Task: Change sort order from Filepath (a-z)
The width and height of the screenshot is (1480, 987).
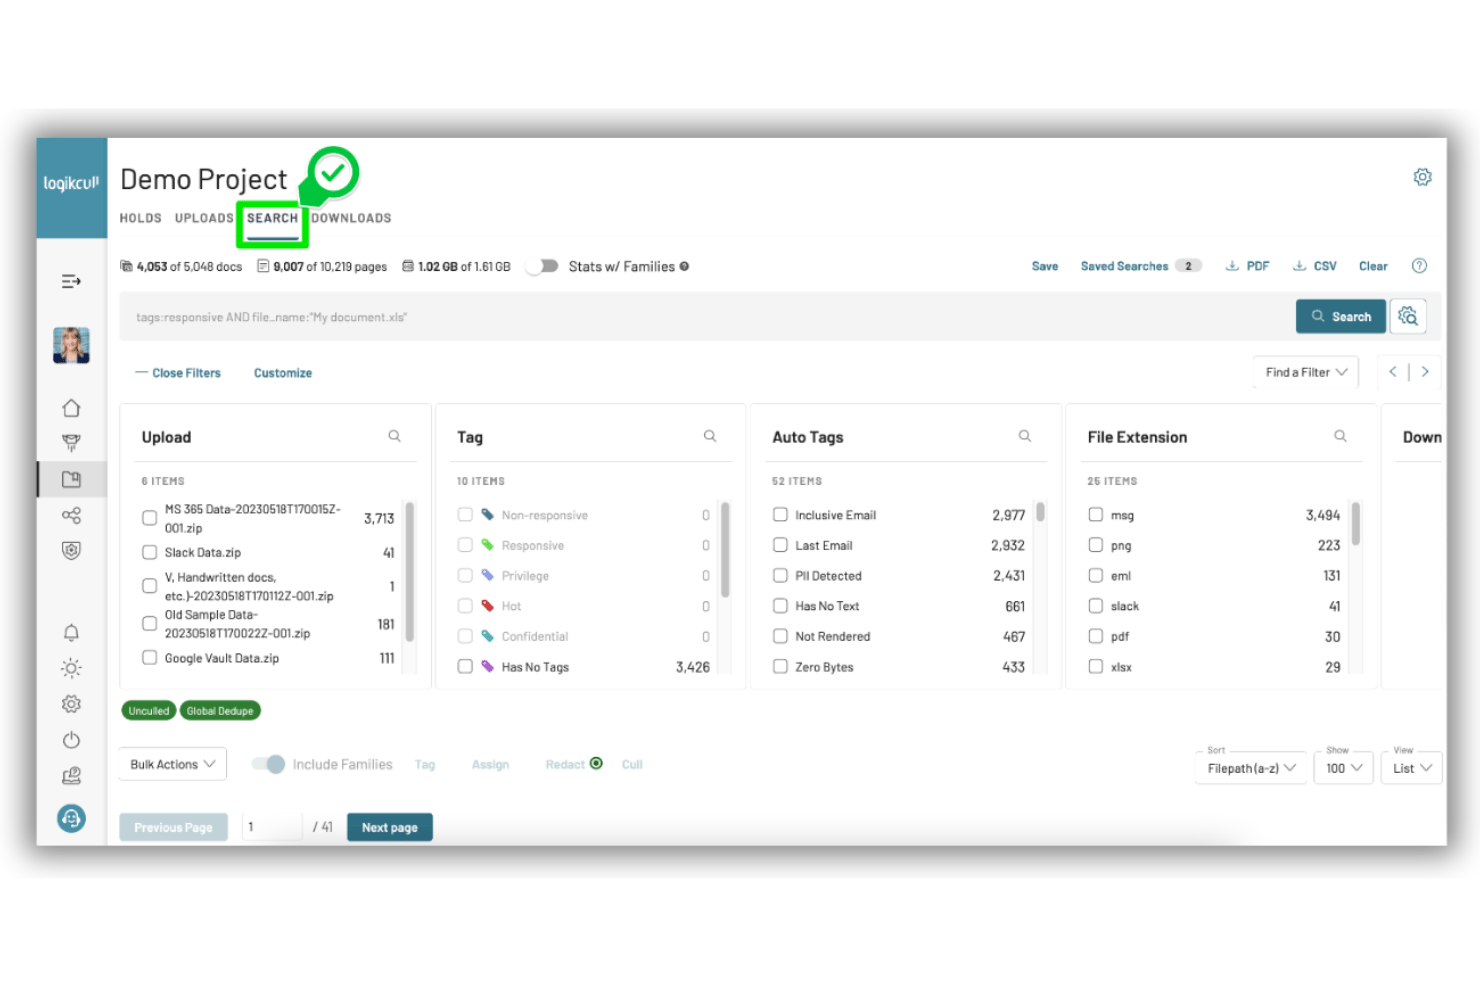Action: tap(1251, 768)
